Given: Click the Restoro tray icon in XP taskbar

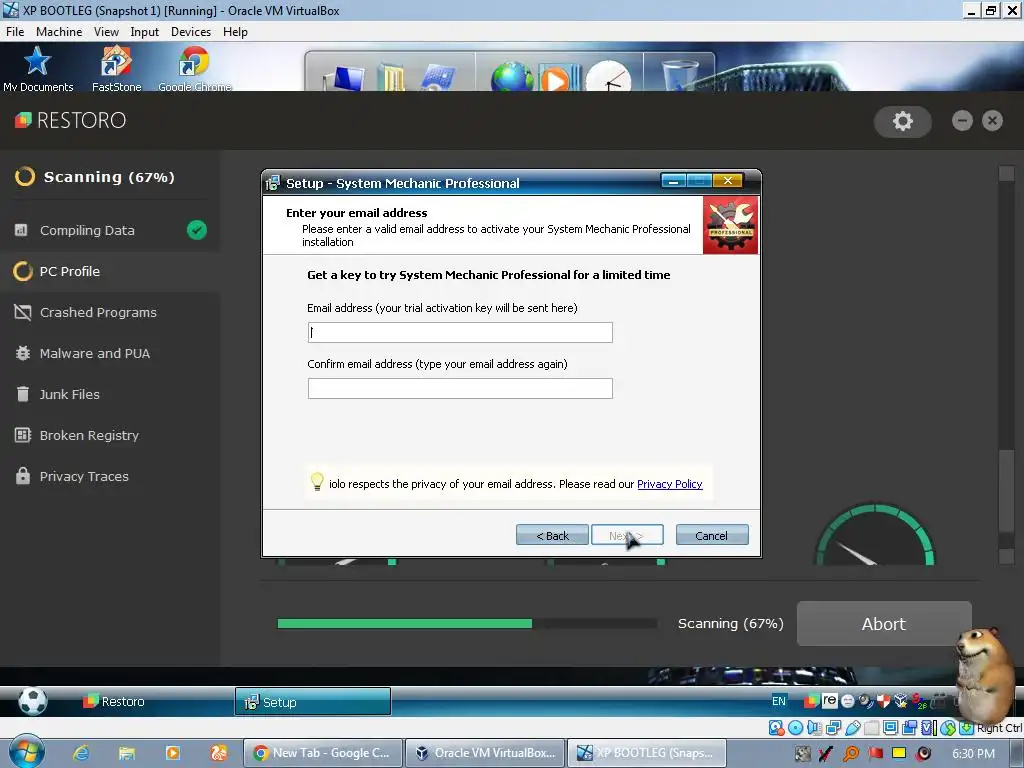Looking at the screenshot, I should click(811, 701).
